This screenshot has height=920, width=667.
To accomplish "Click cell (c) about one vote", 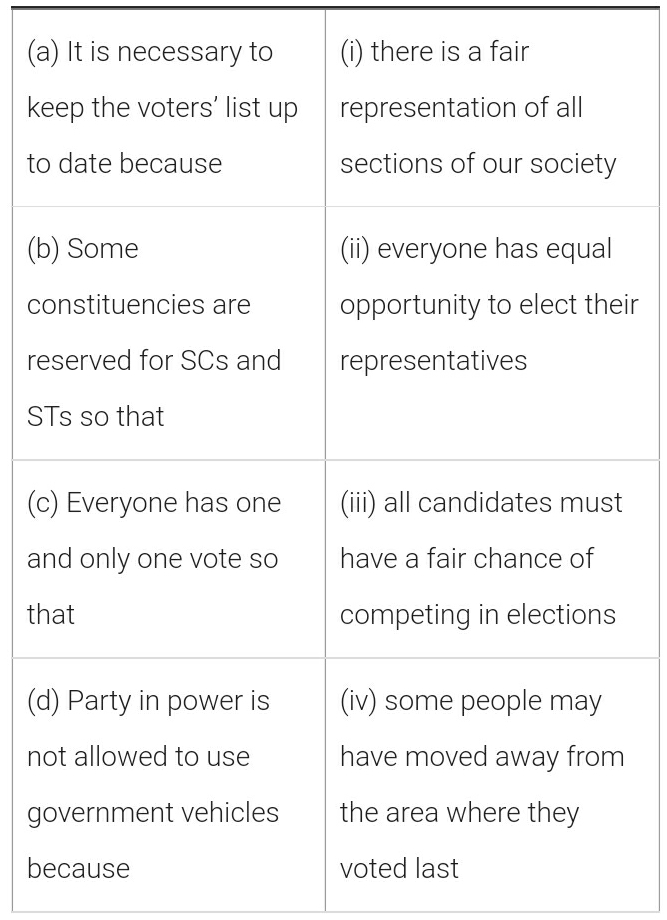I will click(168, 558).
